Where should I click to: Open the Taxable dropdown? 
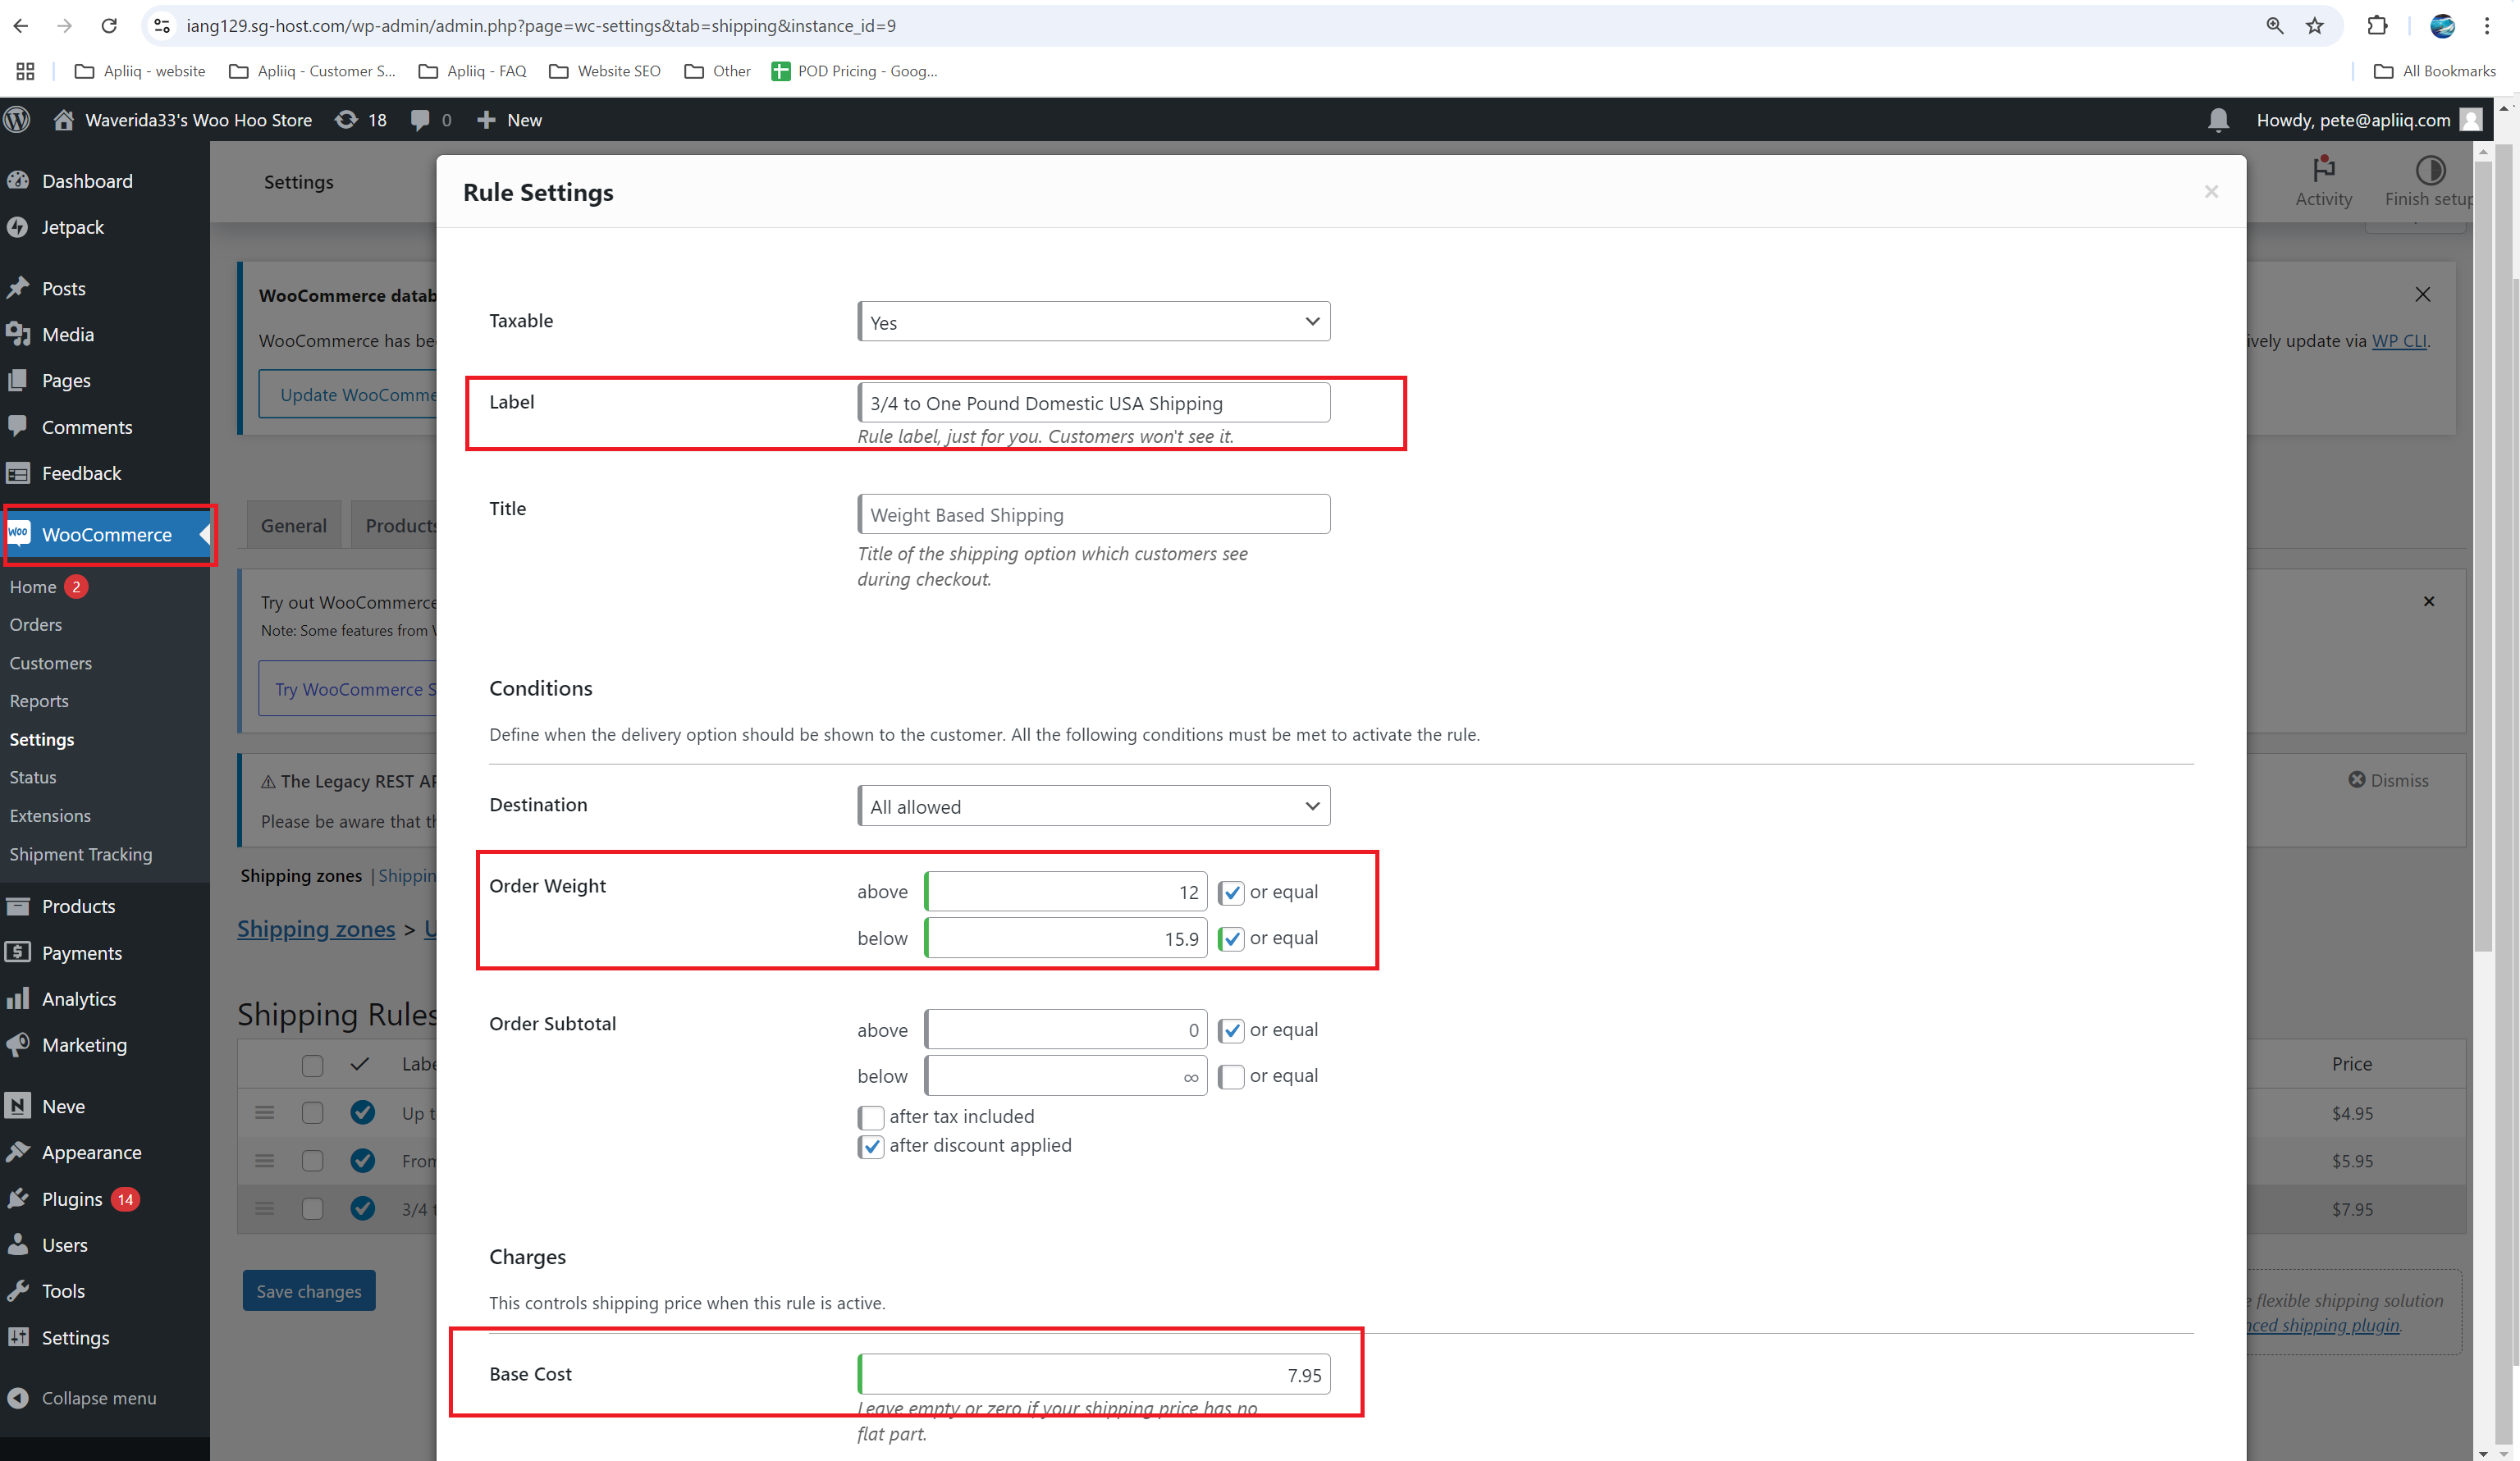coord(1093,322)
